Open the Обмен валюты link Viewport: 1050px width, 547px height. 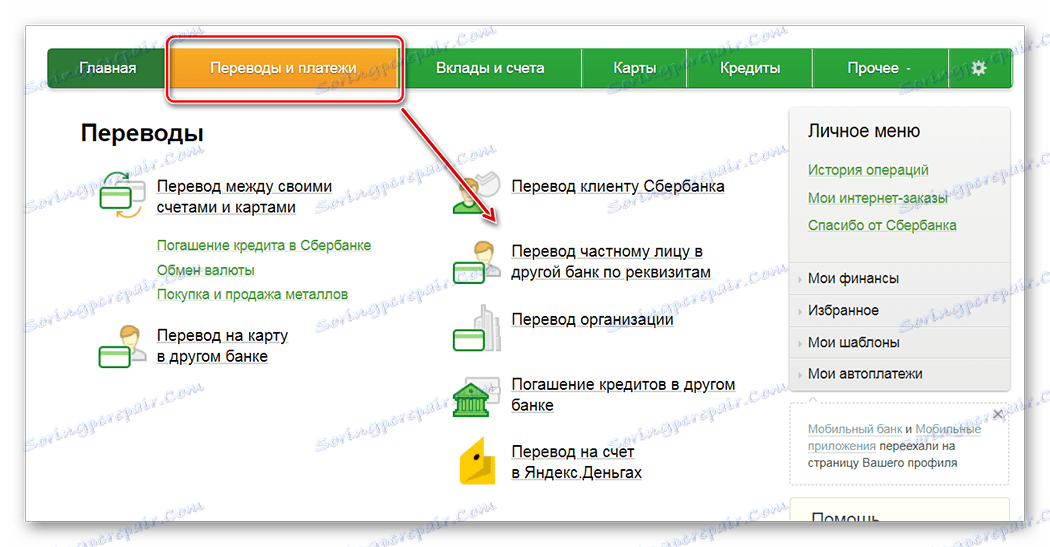tap(206, 270)
